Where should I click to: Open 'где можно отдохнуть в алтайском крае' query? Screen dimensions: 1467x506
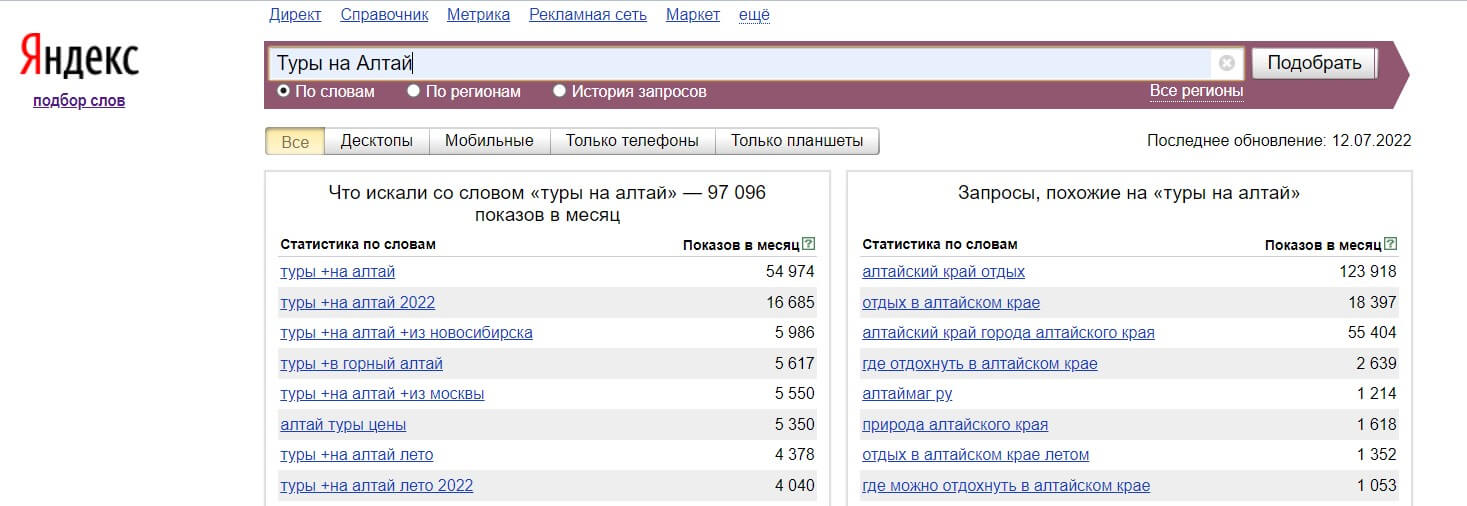click(x=1006, y=485)
